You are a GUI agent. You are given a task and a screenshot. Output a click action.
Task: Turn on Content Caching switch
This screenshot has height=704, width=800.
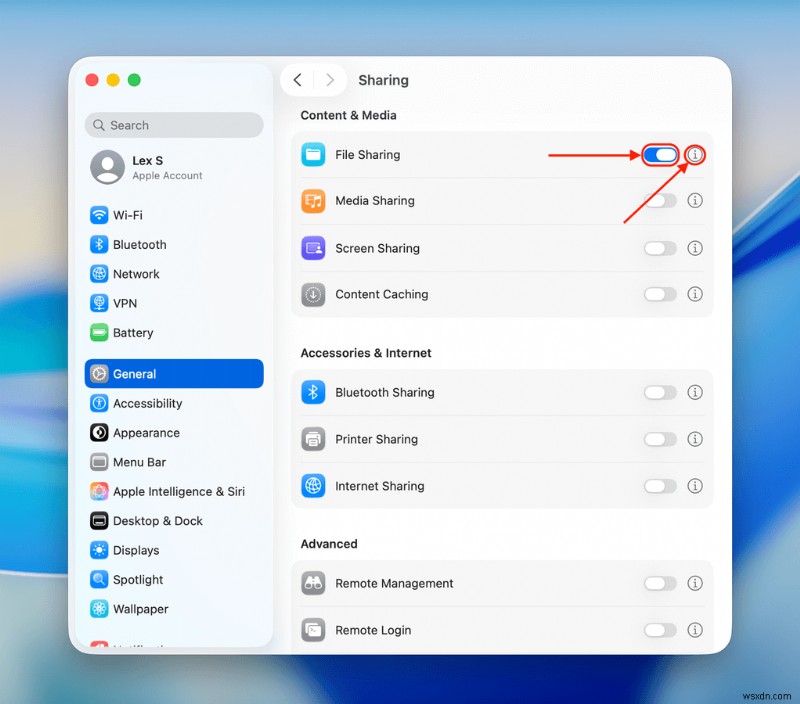(660, 294)
